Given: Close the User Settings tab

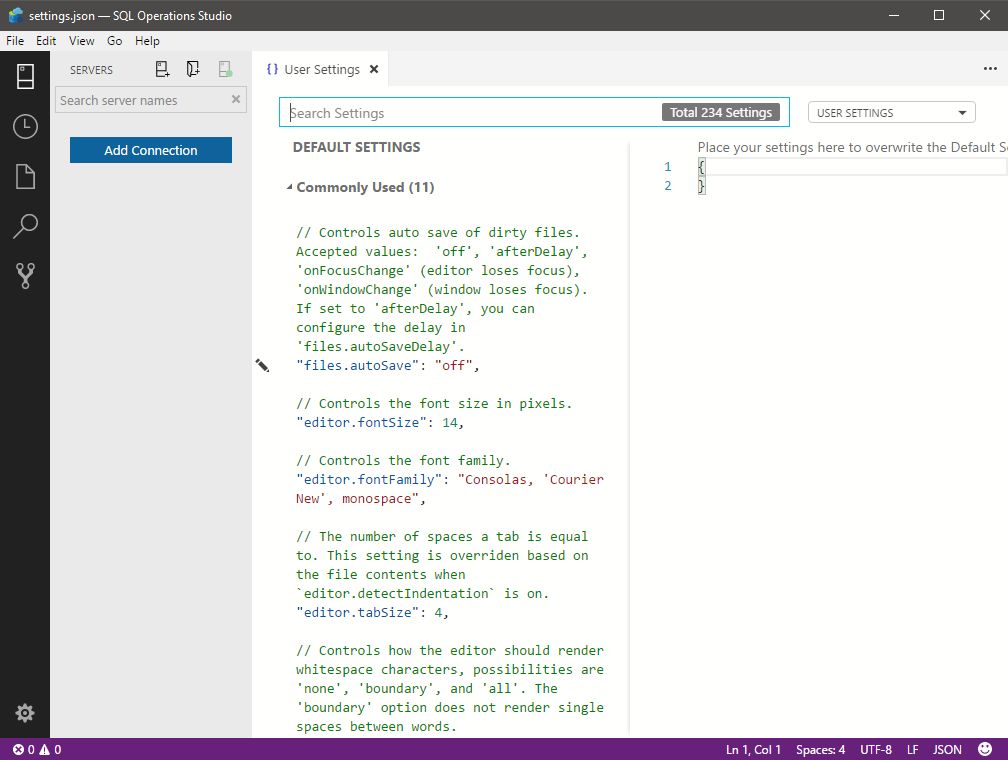Looking at the screenshot, I should pos(374,69).
